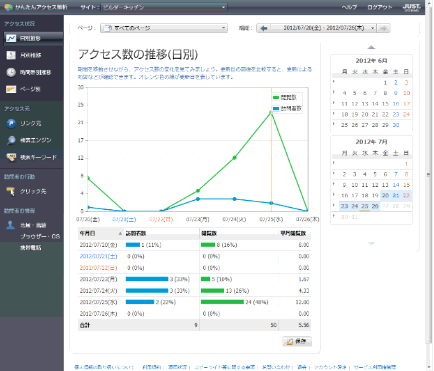Select July 25 in the calendar
Image resolution: width=434 pixels, height=371 pixels.
click(365, 206)
